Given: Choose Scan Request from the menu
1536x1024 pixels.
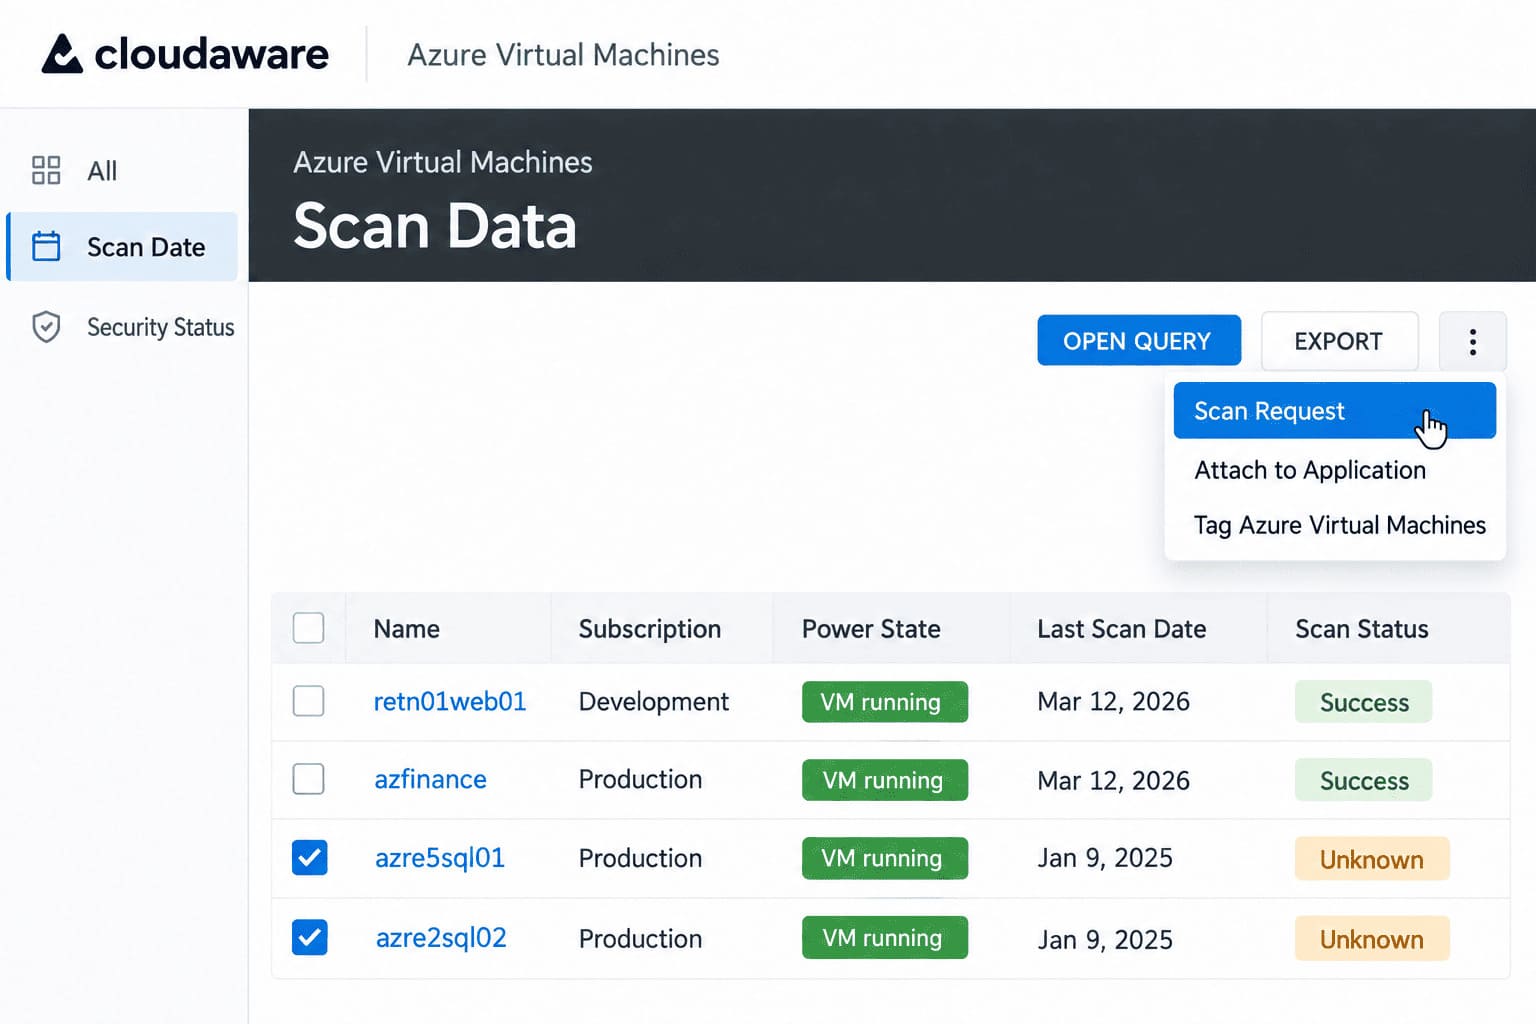Looking at the screenshot, I should 1334,411.
